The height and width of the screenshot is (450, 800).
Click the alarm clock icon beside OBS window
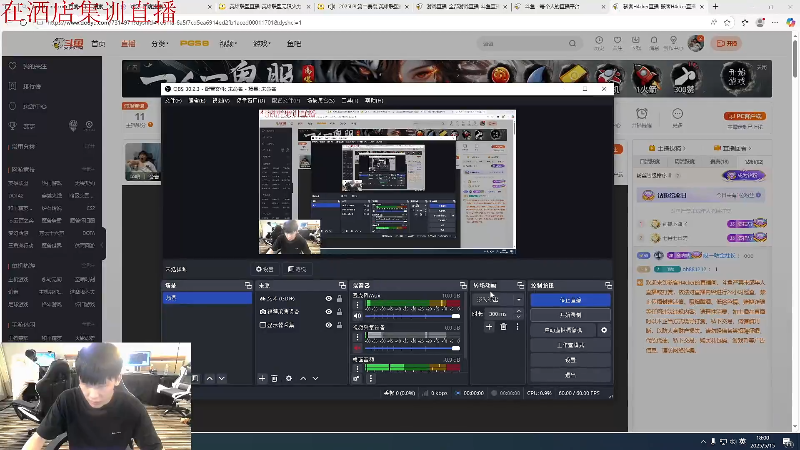point(642,114)
